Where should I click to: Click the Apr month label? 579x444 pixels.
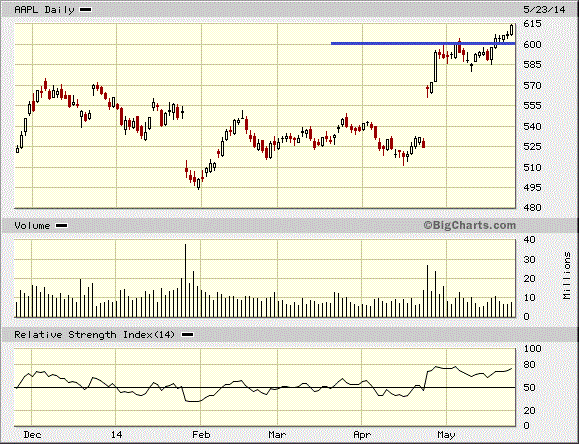(362, 435)
